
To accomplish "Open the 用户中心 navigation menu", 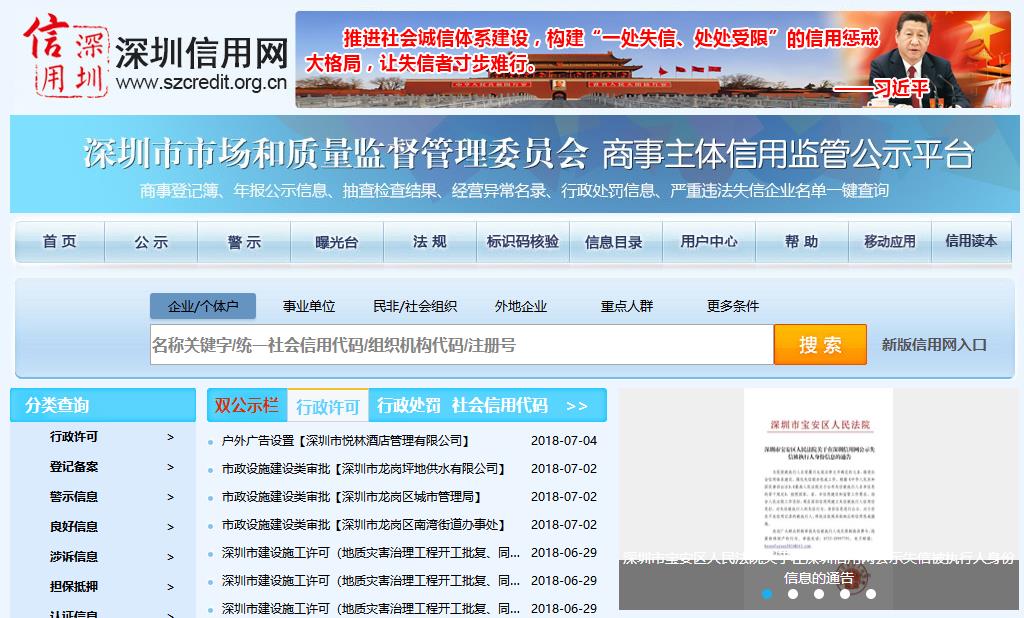I will [709, 242].
